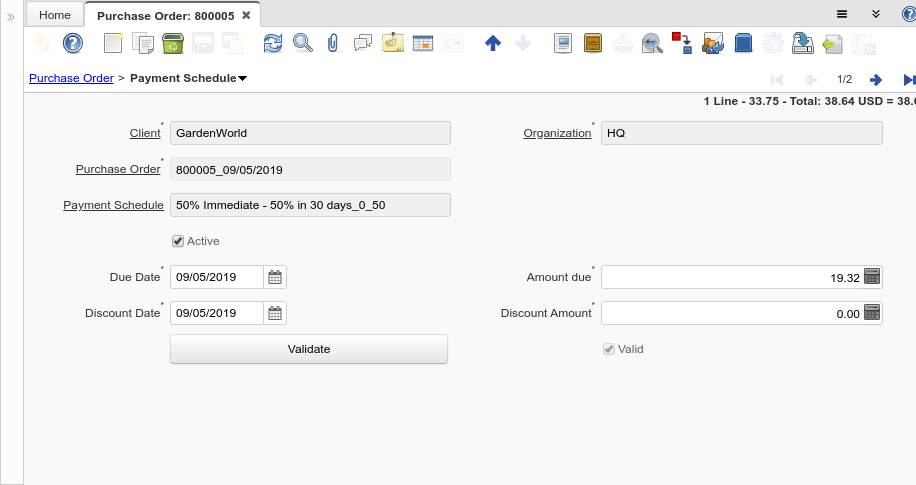Image resolution: width=916 pixels, height=485 pixels.
Task: Switch to the Home tab
Action: pyautogui.click(x=55, y=15)
